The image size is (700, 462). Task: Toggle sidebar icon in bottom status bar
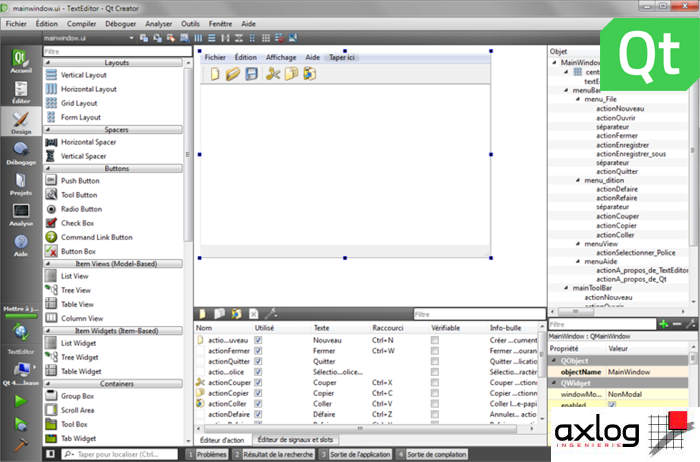coord(50,454)
